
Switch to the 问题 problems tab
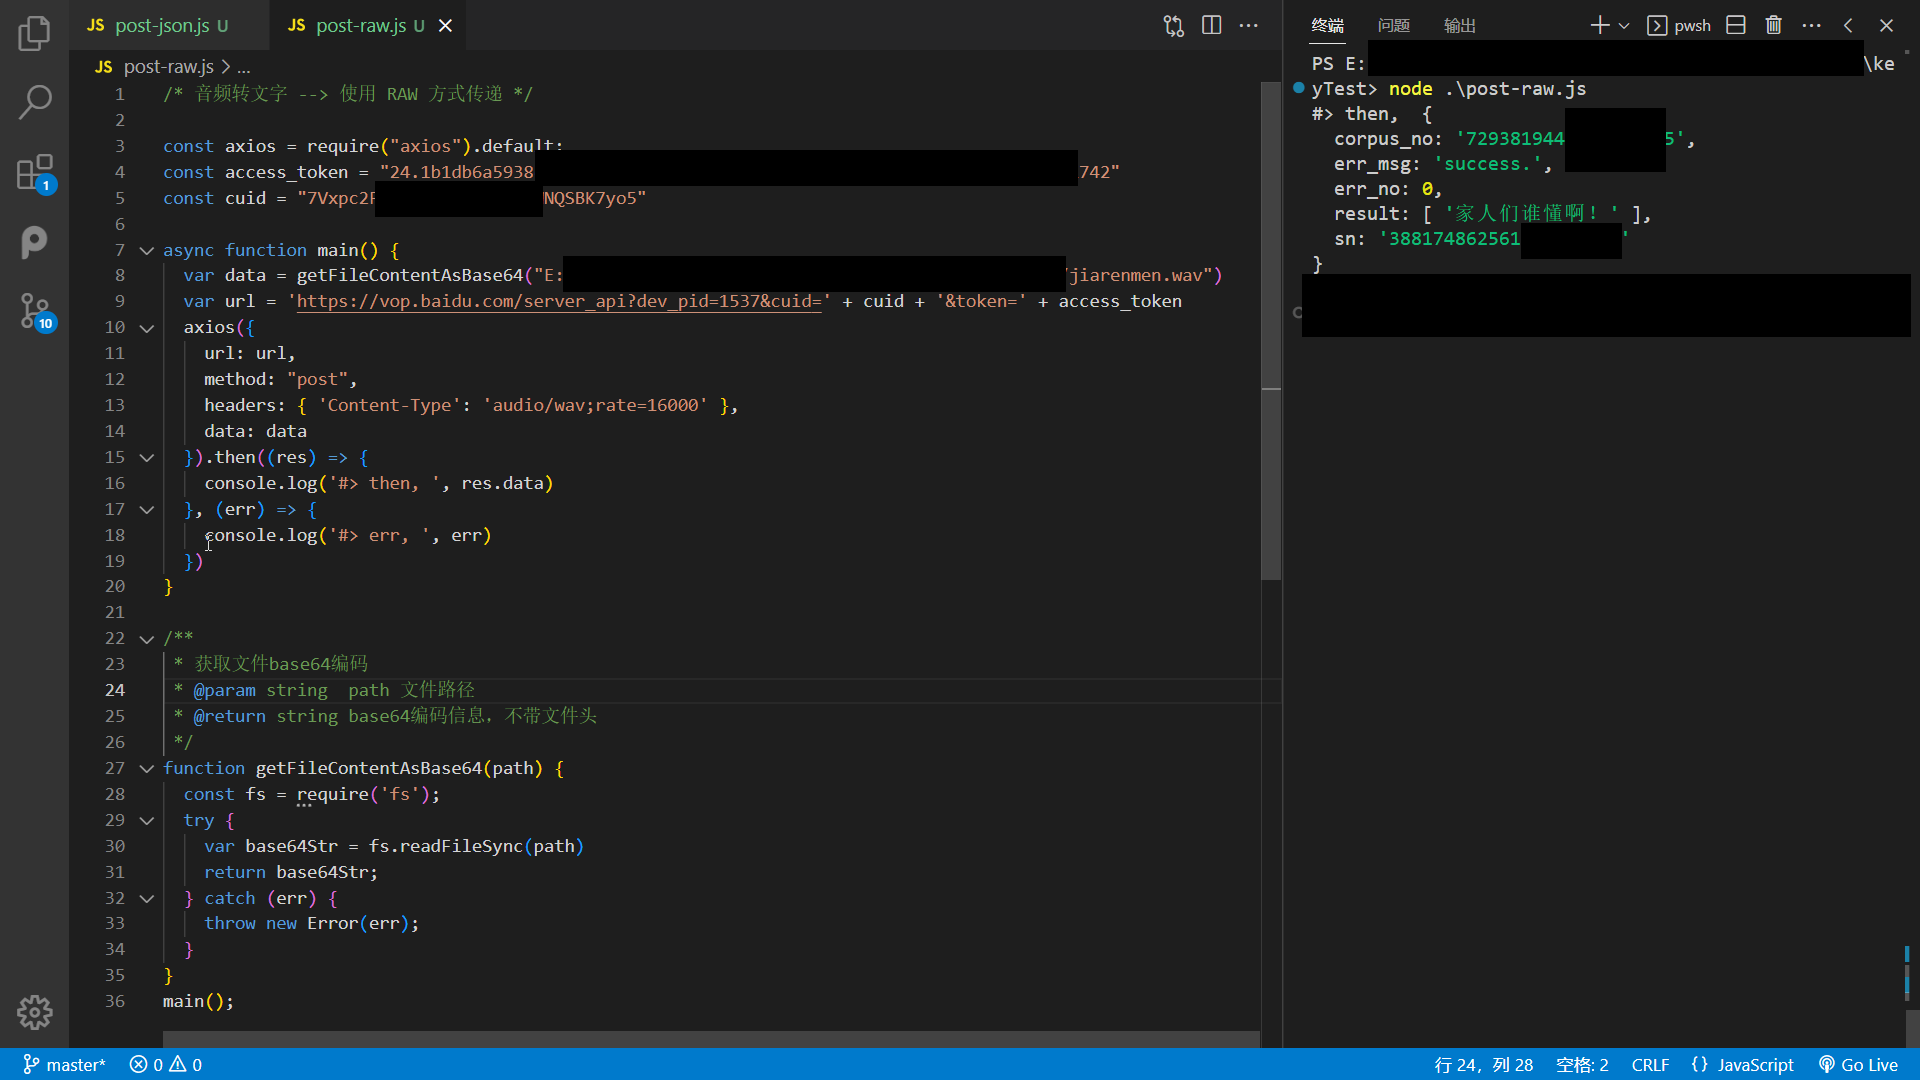(x=1393, y=25)
